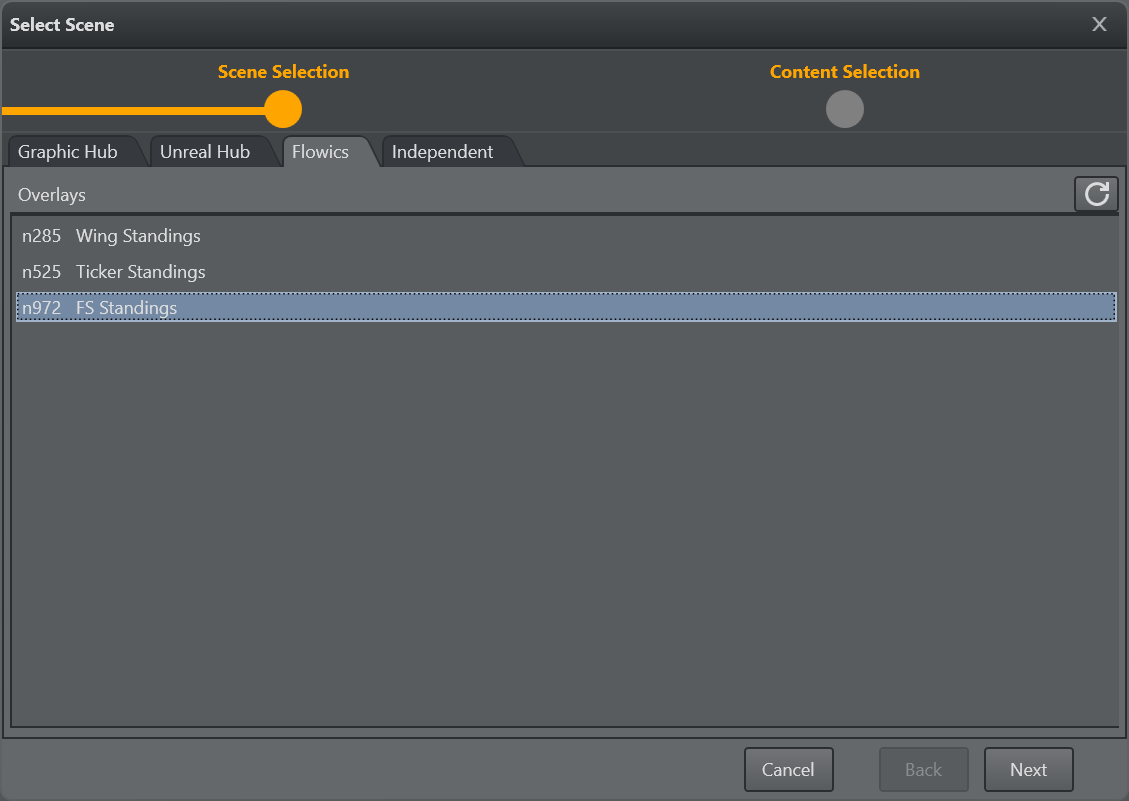
Task: Go to the Independent tab
Action: pos(442,152)
